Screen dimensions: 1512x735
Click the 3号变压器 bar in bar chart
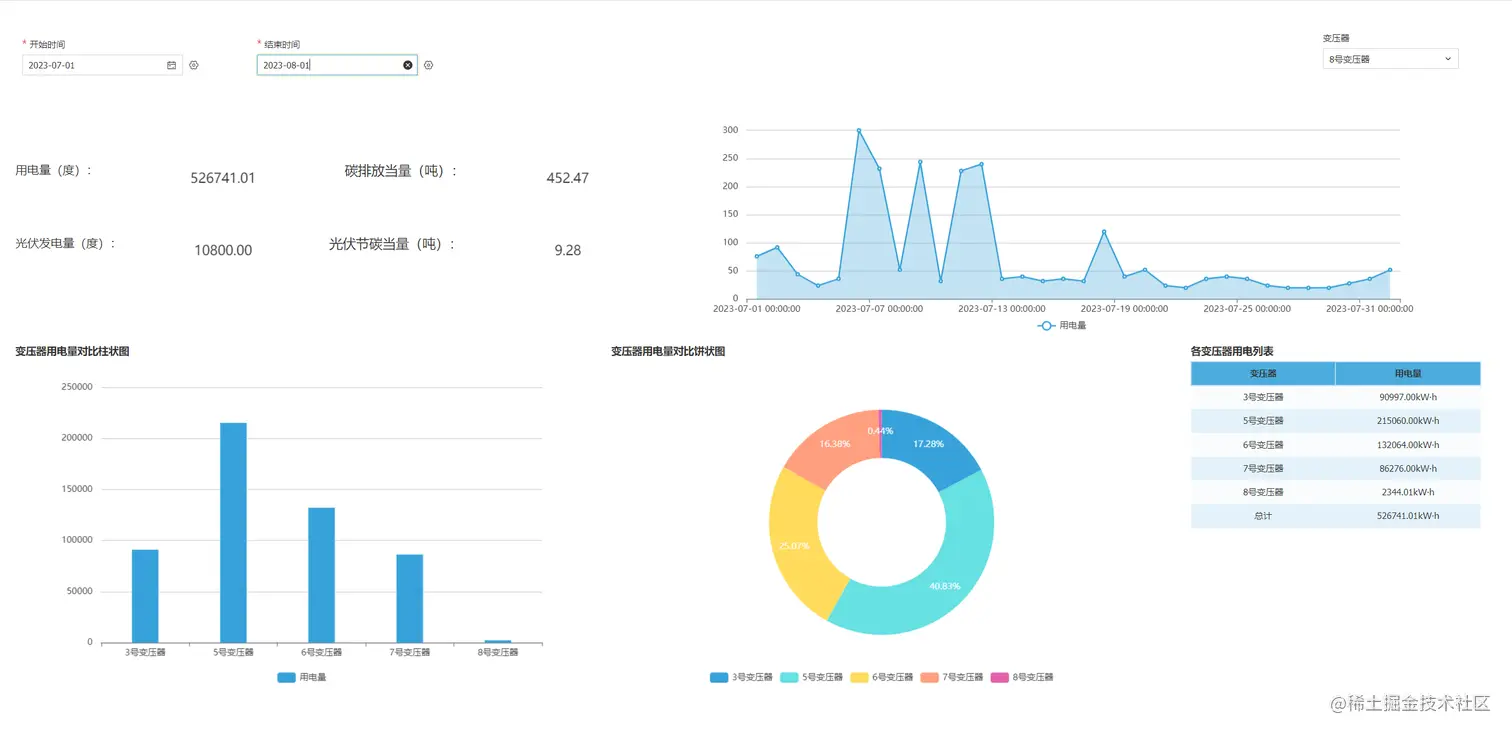(145, 596)
